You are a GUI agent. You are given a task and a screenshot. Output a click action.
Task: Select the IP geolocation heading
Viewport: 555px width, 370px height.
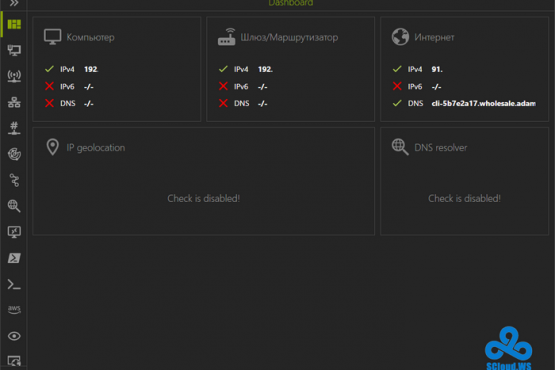coord(96,148)
